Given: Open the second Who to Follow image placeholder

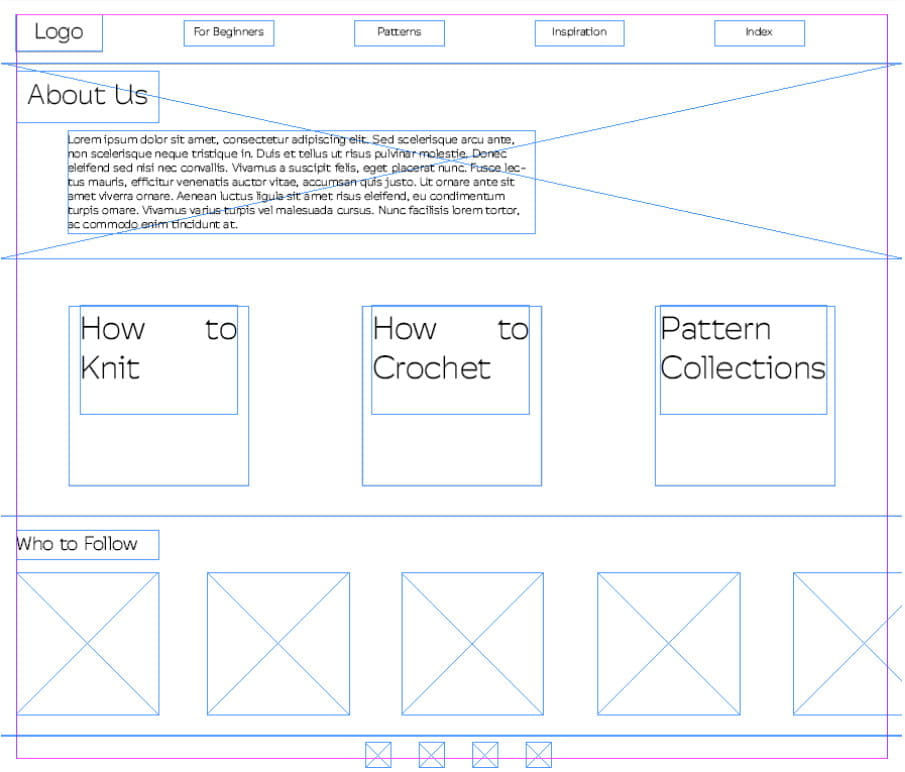Looking at the screenshot, I should point(278,643).
